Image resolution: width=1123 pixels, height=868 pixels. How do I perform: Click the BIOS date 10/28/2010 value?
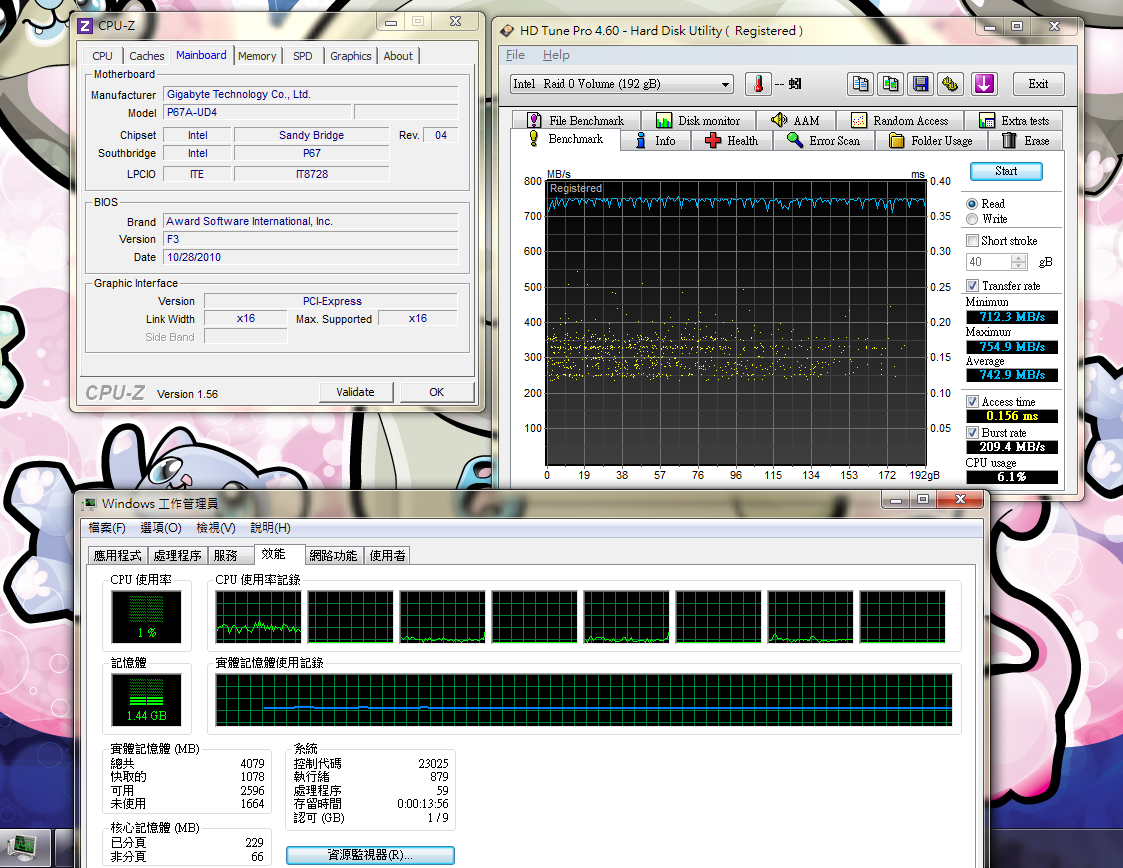coord(311,257)
